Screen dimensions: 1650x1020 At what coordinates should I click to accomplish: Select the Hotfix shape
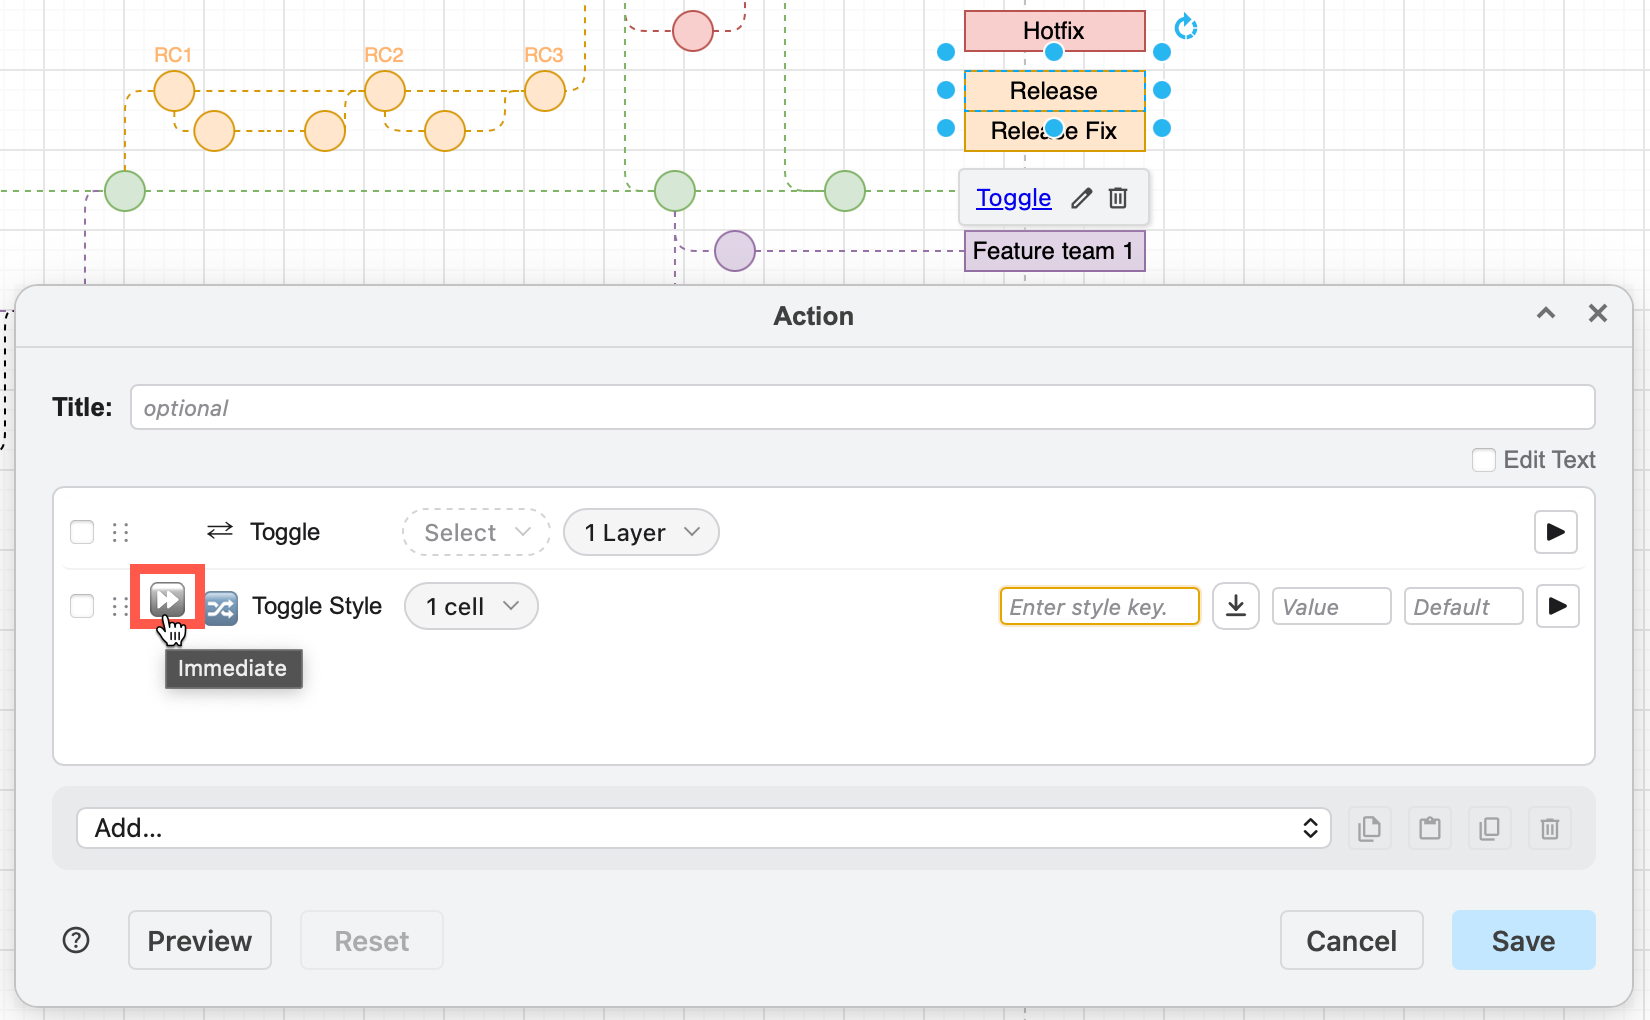(1055, 31)
